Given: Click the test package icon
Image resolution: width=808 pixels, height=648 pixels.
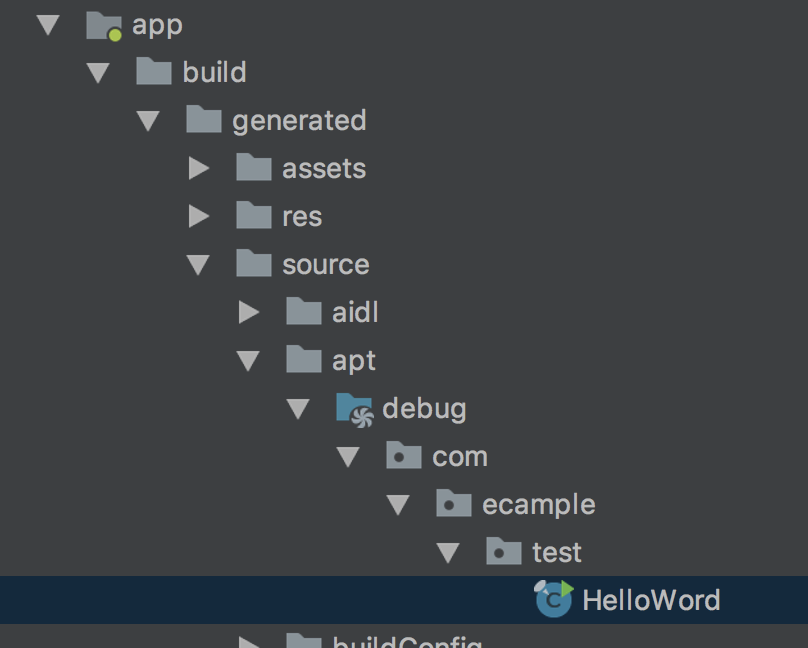Looking at the screenshot, I should [x=504, y=552].
